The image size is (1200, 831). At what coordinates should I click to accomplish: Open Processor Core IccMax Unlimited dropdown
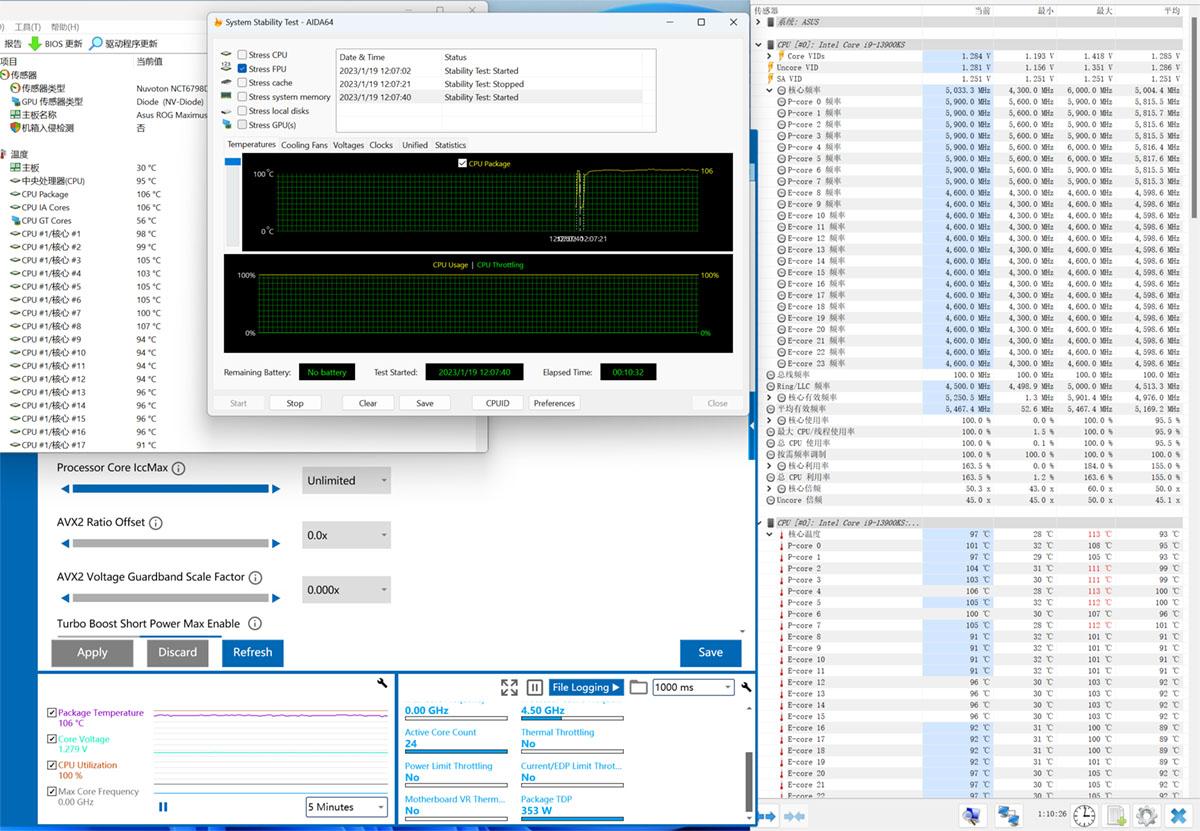point(346,480)
